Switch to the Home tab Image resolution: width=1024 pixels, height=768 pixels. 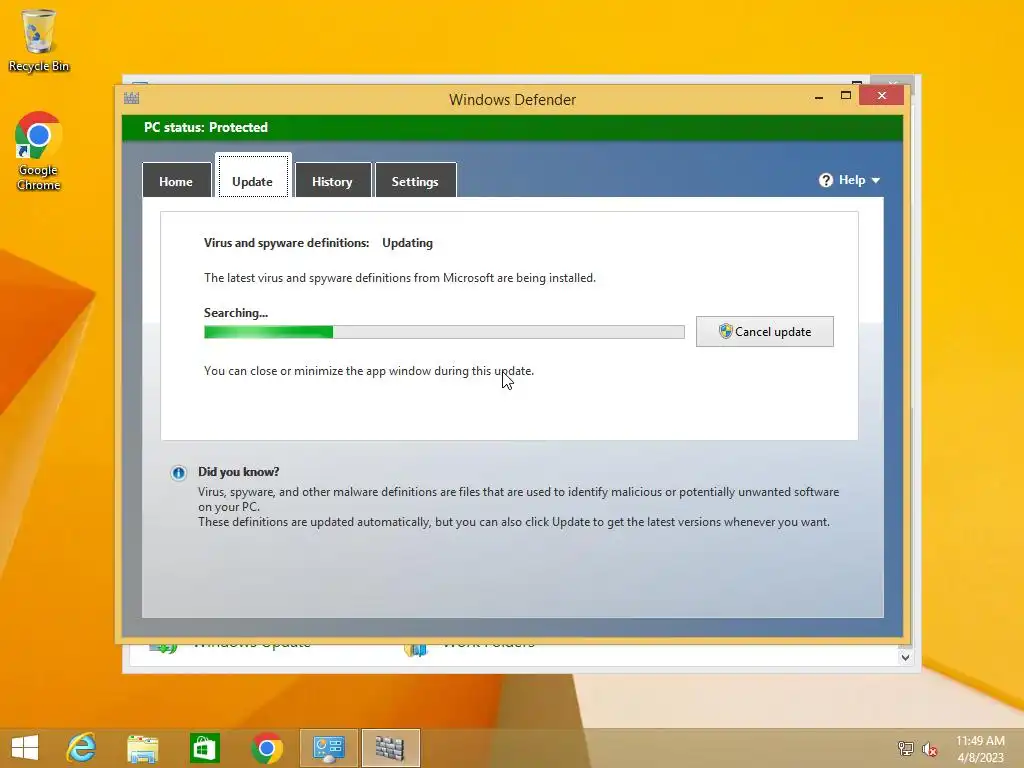pos(176,181)
